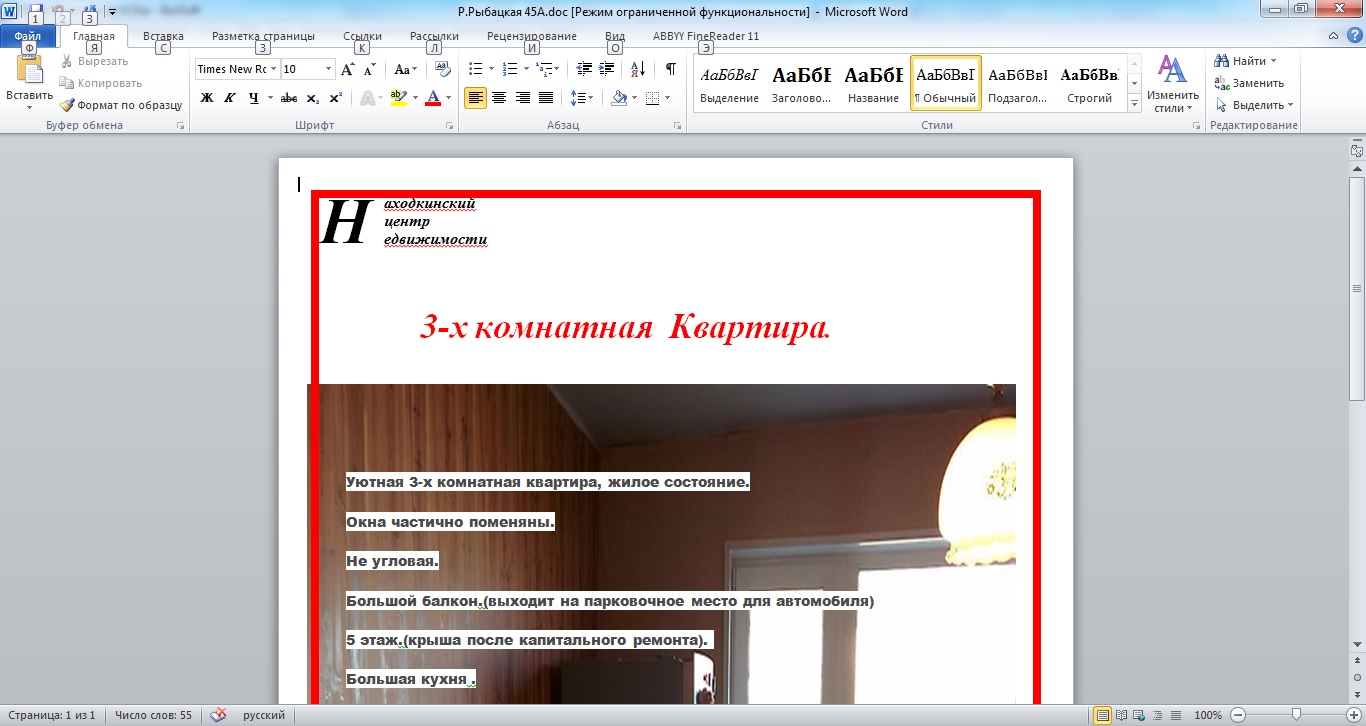Switch to web document view in status bar
Viewport: 1366px width, 726px height.
click(x=1138, y=715)
